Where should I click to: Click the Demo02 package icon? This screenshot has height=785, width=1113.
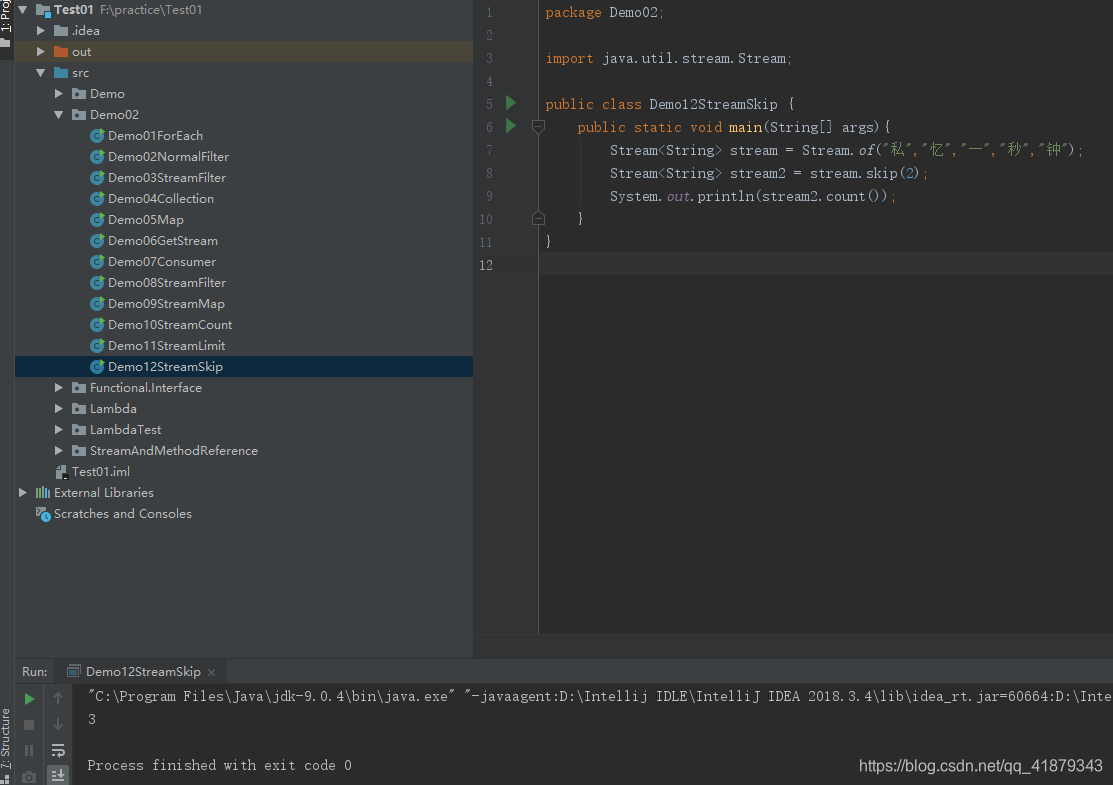coord(79,115)
